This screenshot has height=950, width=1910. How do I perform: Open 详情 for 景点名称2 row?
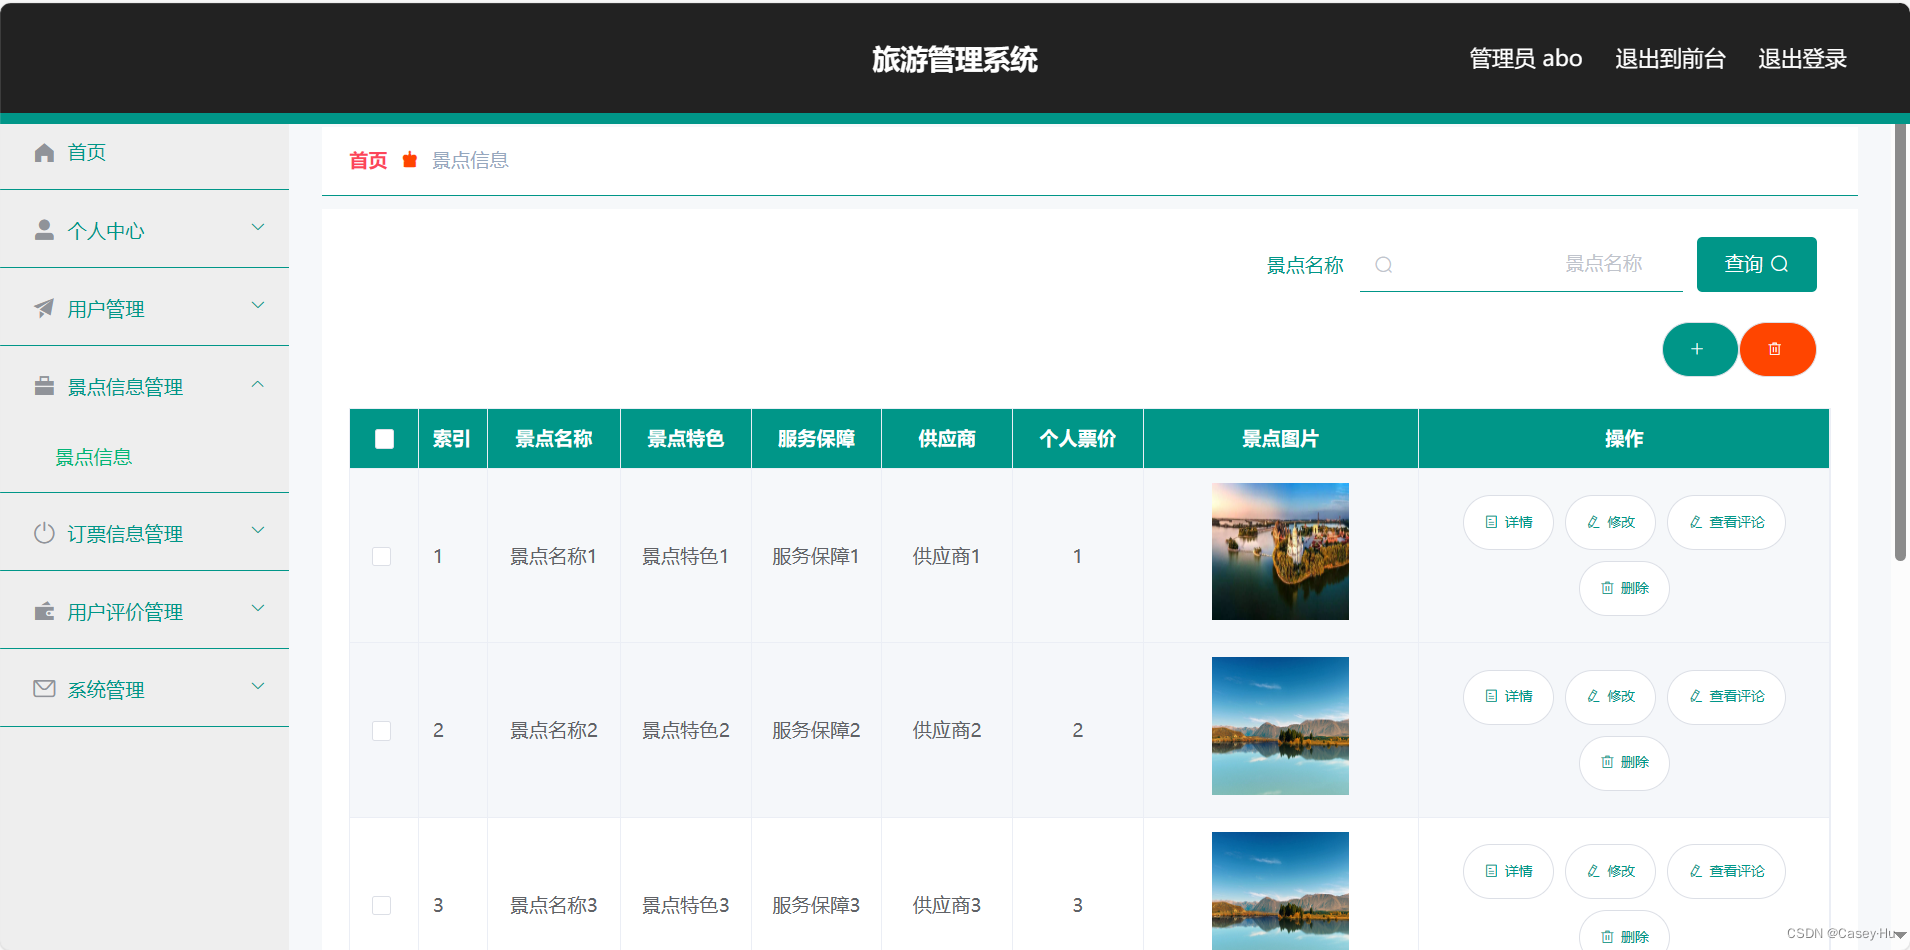point(1508,697)
